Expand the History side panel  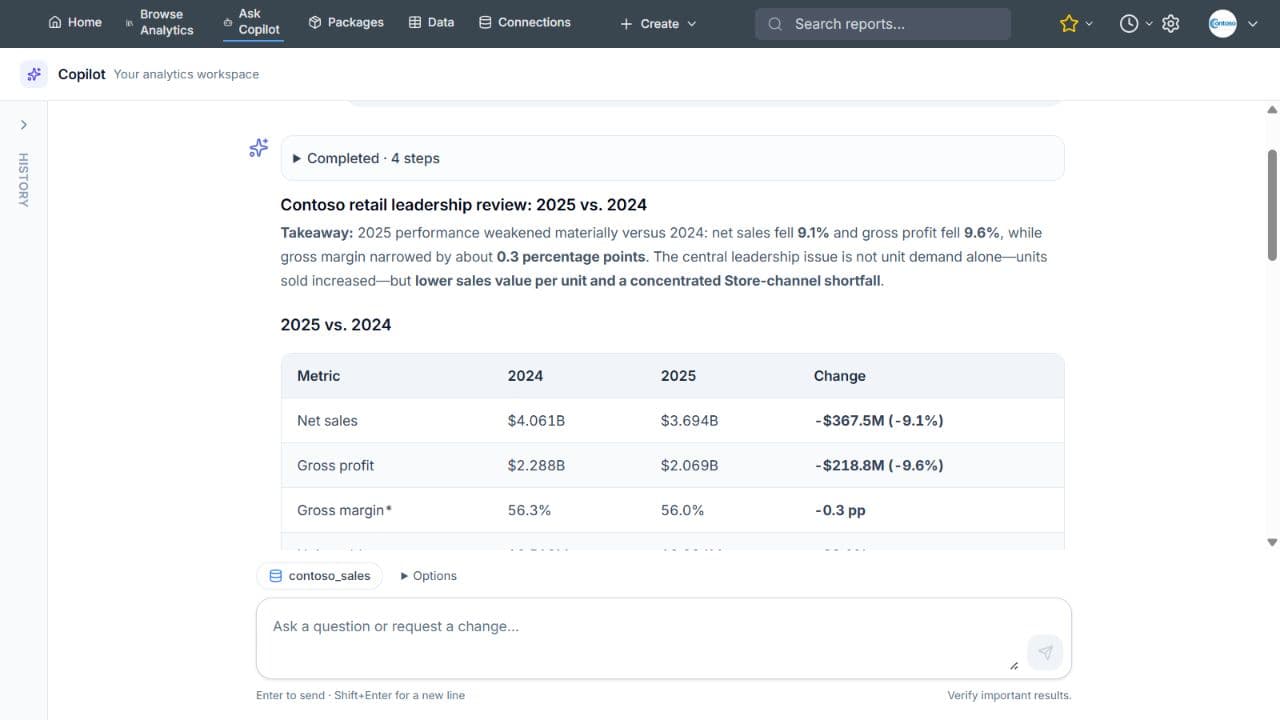point(24,125)
